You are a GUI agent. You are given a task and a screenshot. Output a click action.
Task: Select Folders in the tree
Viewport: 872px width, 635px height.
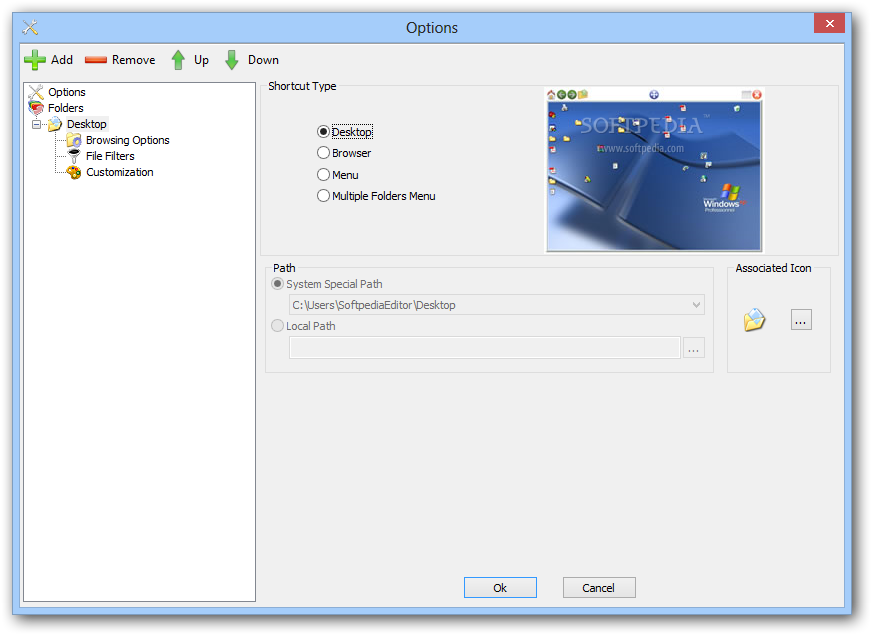(66, 108)
